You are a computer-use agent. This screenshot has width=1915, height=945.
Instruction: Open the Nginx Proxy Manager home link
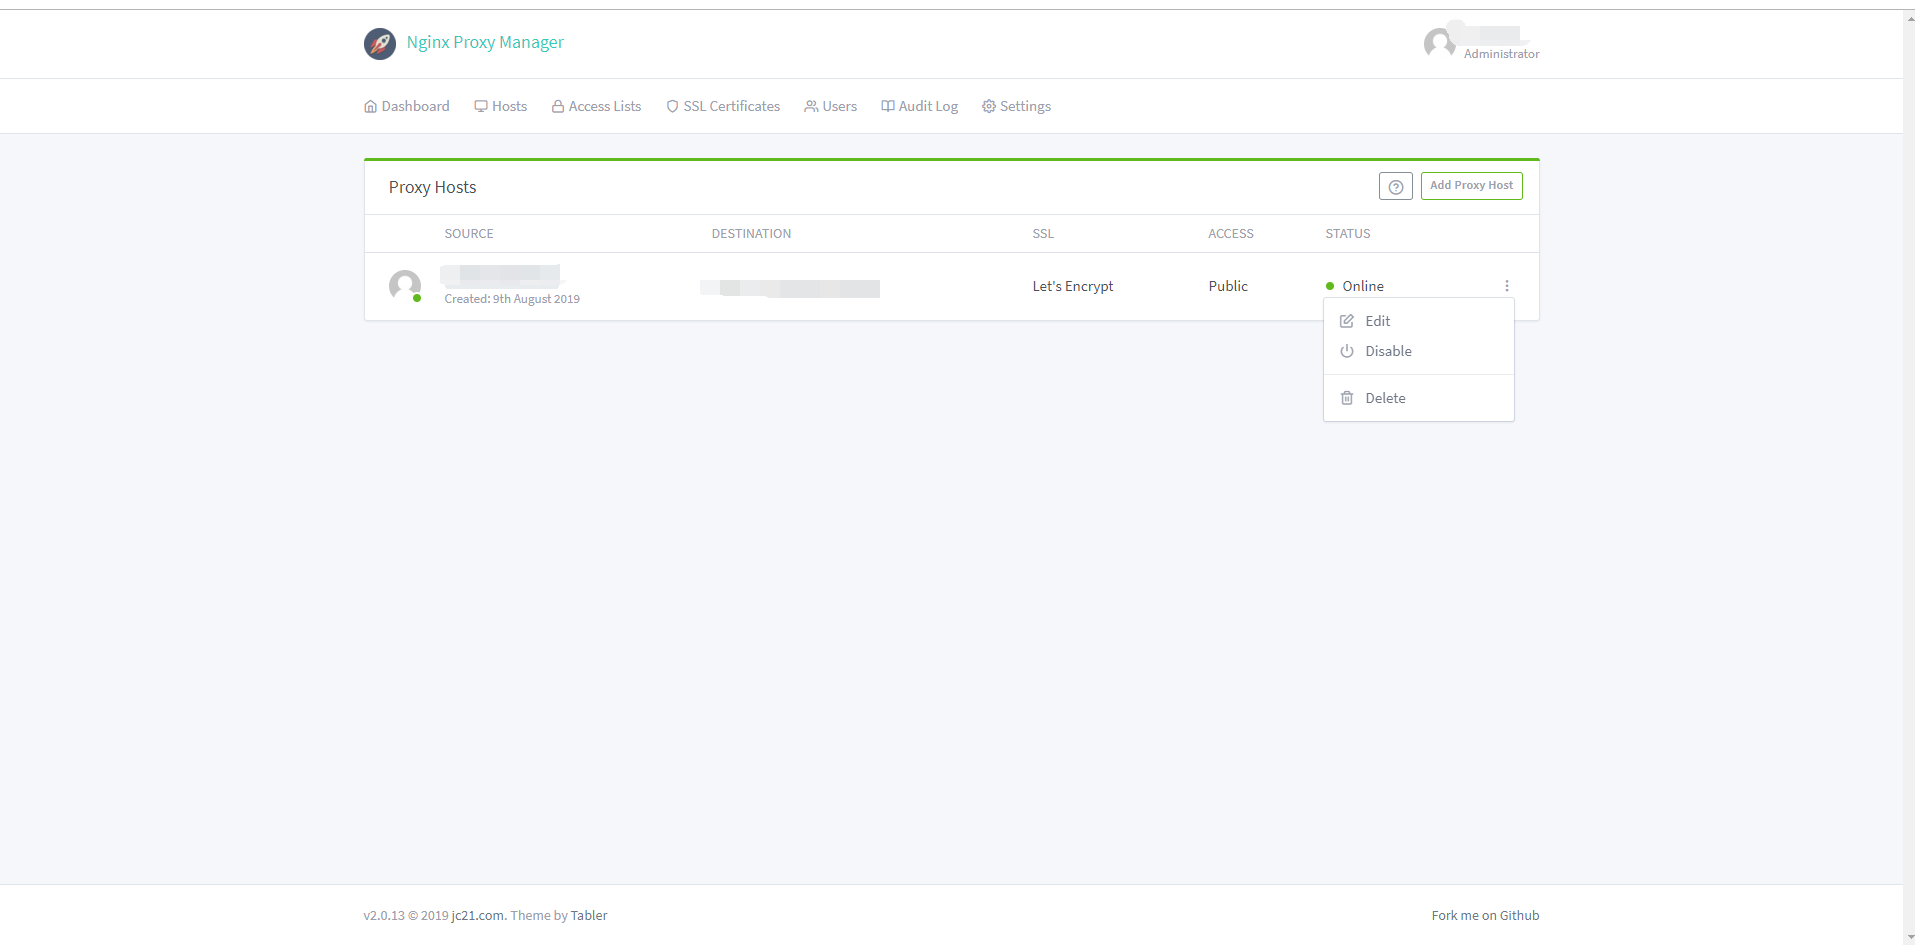pyautogui.click(x=485, y=42)
